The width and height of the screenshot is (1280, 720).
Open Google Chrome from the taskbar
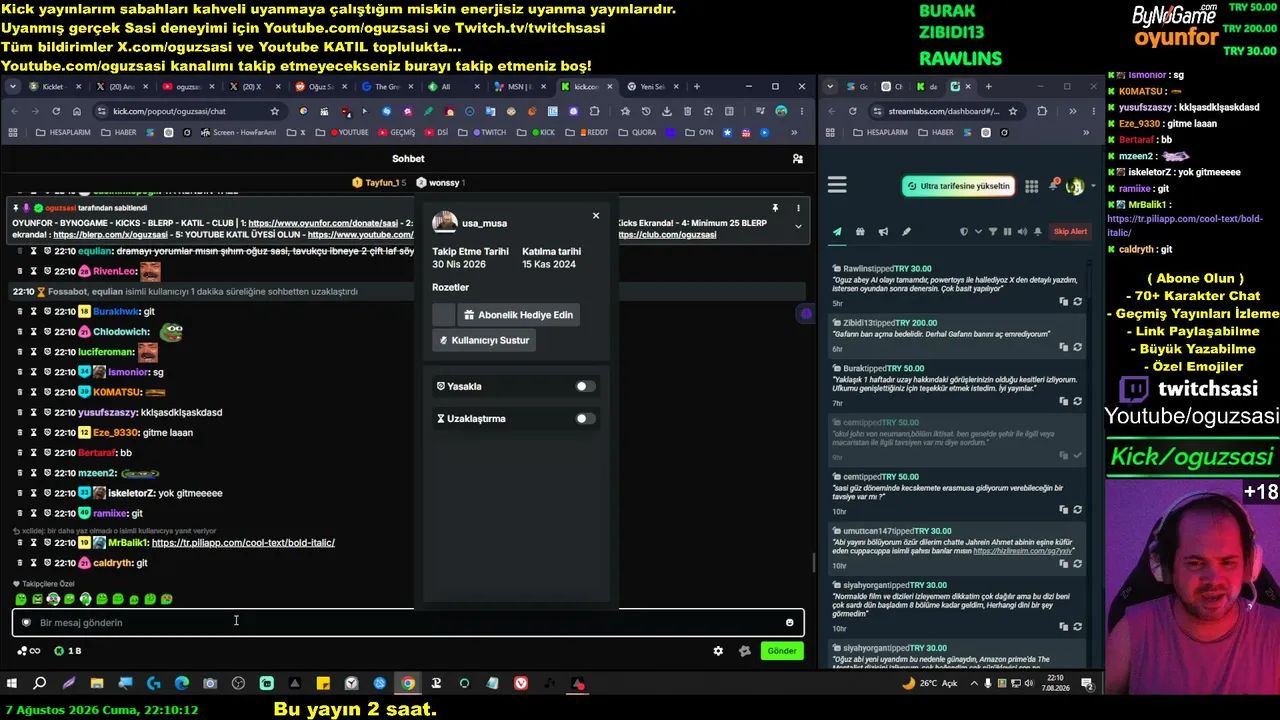(x=408, y=684)
